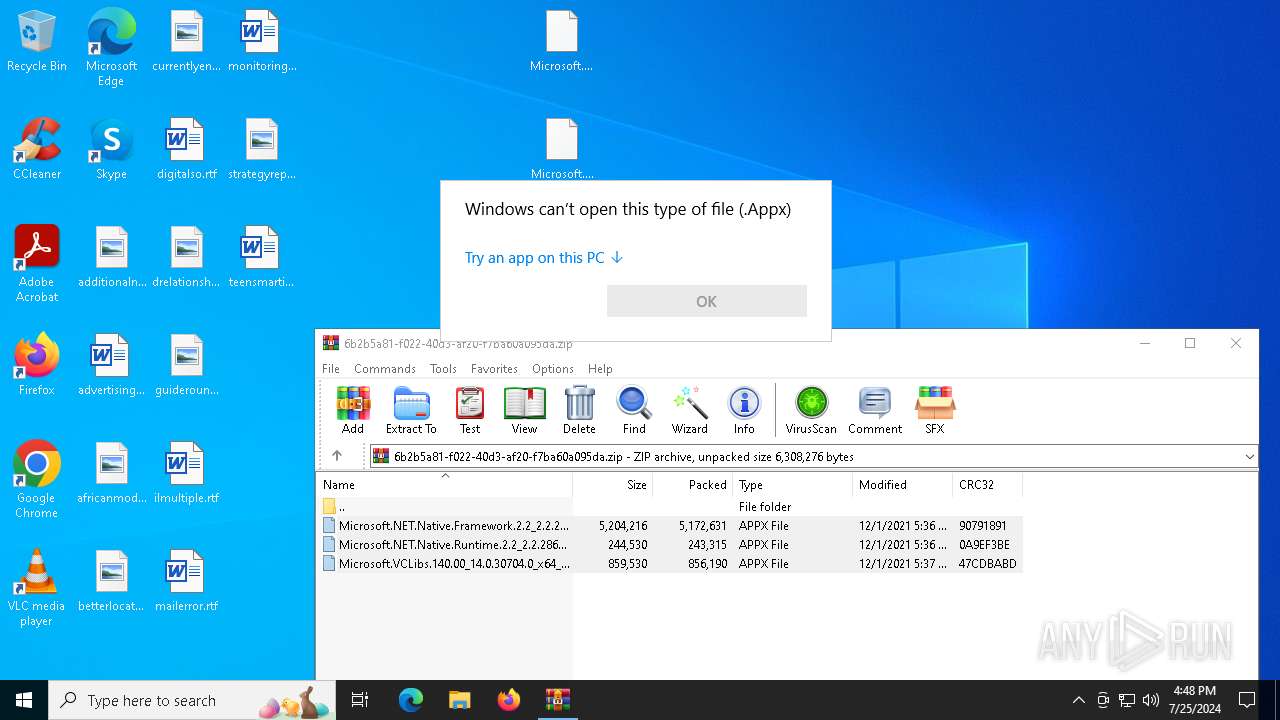Select mailerror.rtf desktop file
This screenshot has width=1280, height=720.
tap(186, 582)
